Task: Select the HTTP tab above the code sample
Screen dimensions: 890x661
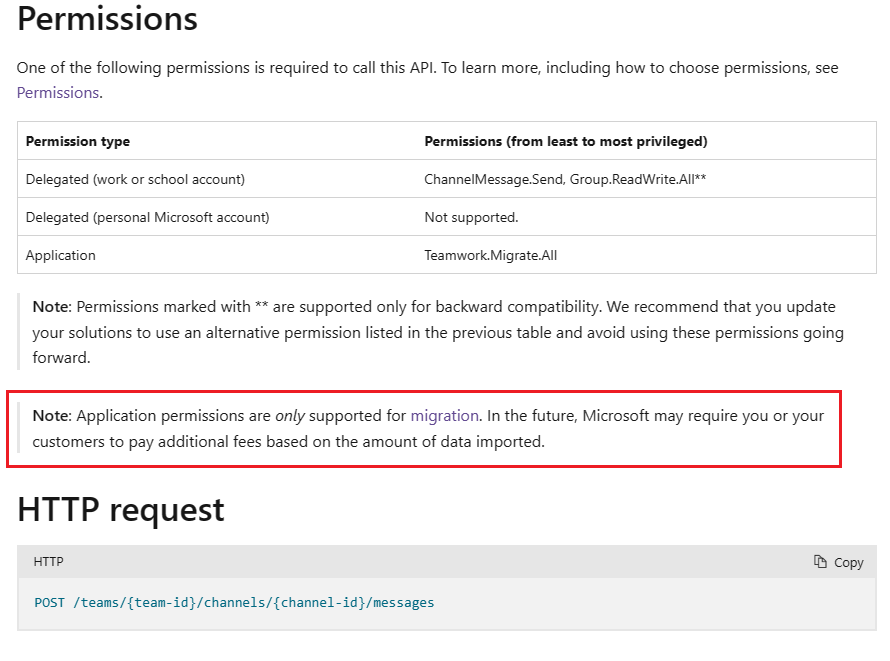Action: (48, 562)
